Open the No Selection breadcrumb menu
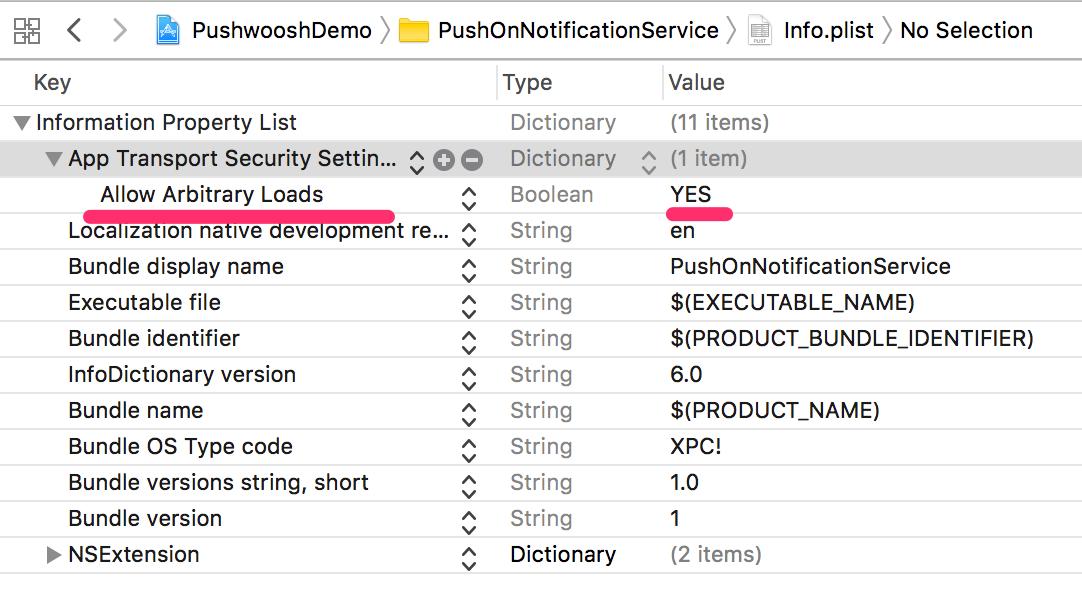Screen dimensions: 1082x598 (966, 30)
